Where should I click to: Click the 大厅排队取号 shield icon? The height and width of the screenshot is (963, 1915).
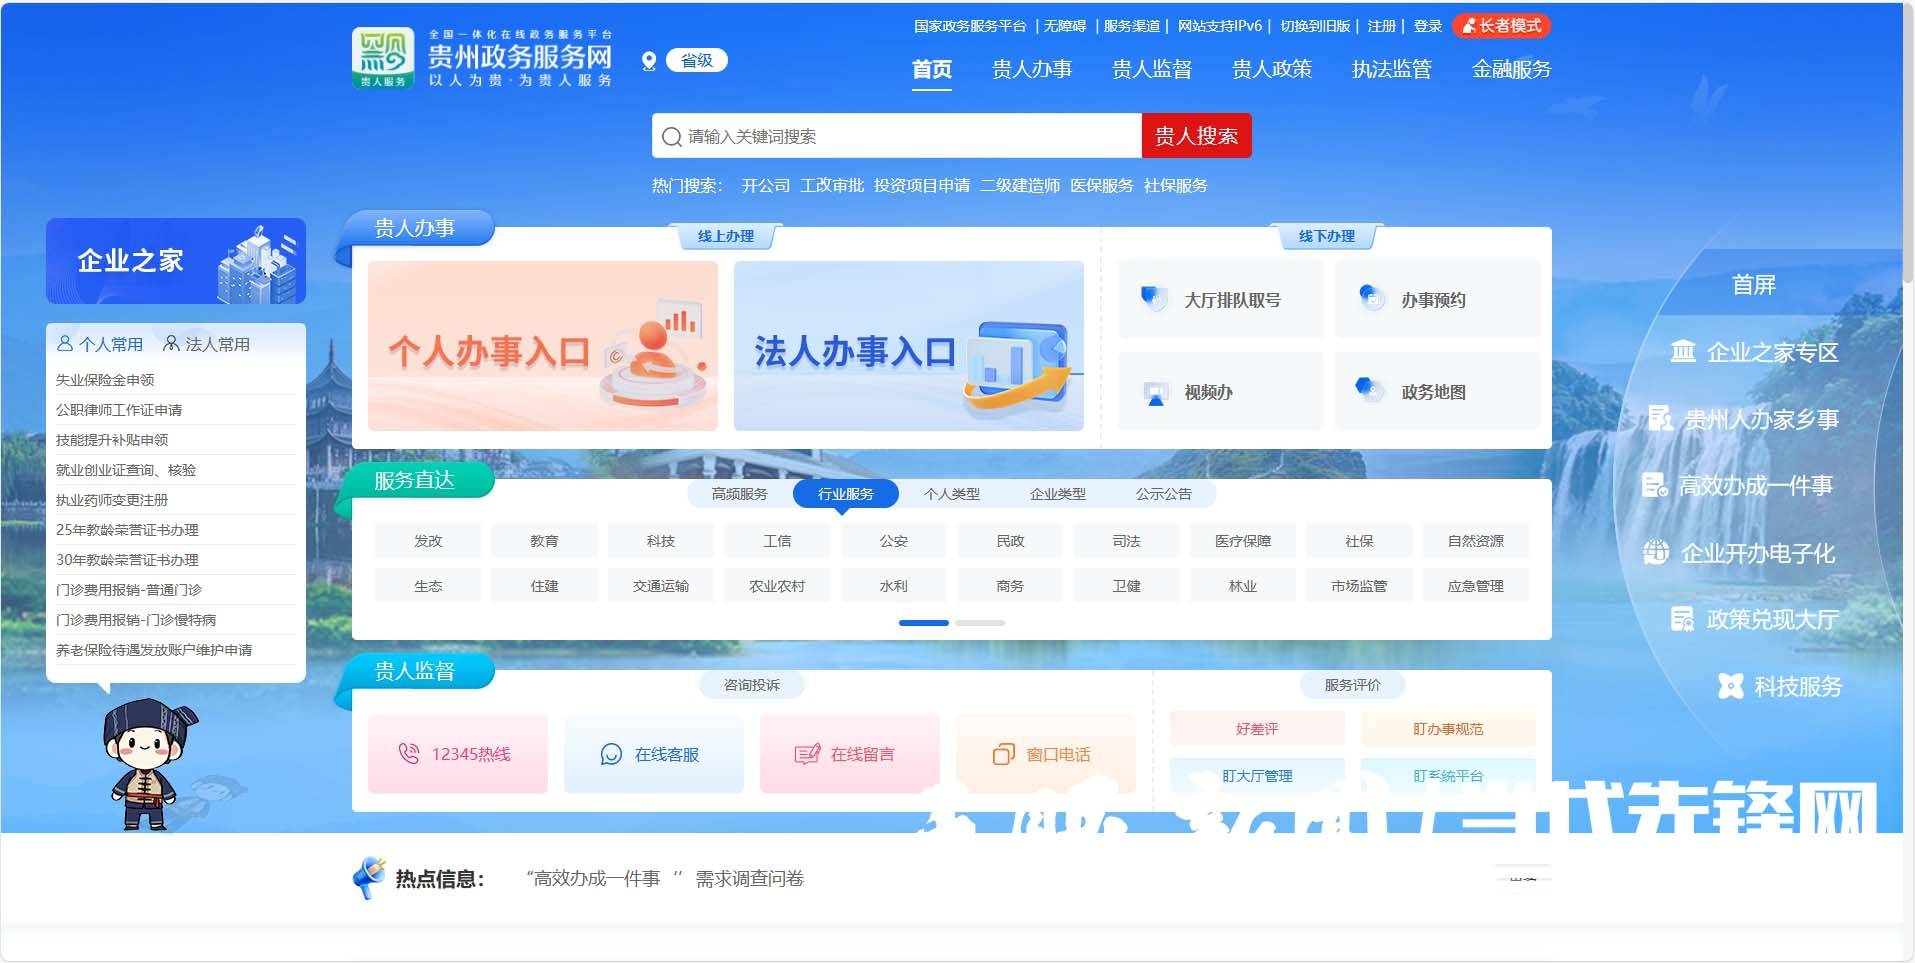1154,298
